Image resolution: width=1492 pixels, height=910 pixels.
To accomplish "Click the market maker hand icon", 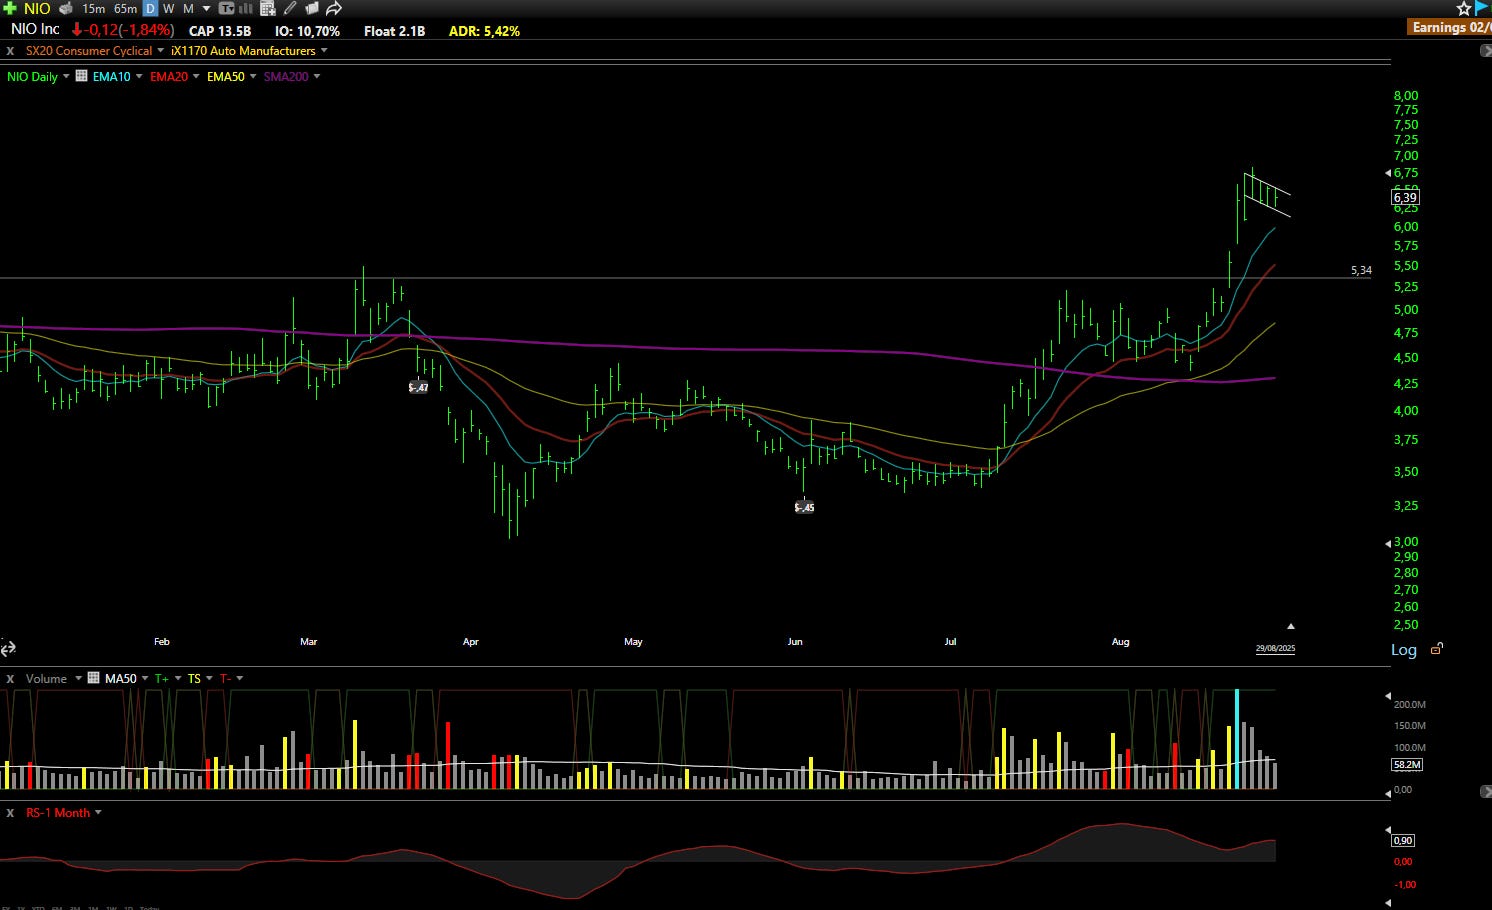I will [x=66, y=8].
